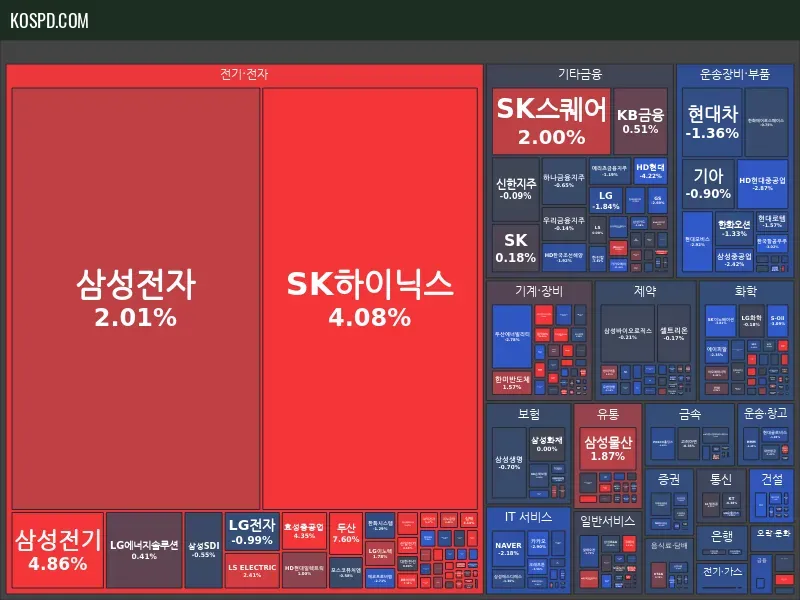This screenshot has width=800, height=600.
Task: Open the 오락·문화 sector header
Action: [x=773, y=533]
